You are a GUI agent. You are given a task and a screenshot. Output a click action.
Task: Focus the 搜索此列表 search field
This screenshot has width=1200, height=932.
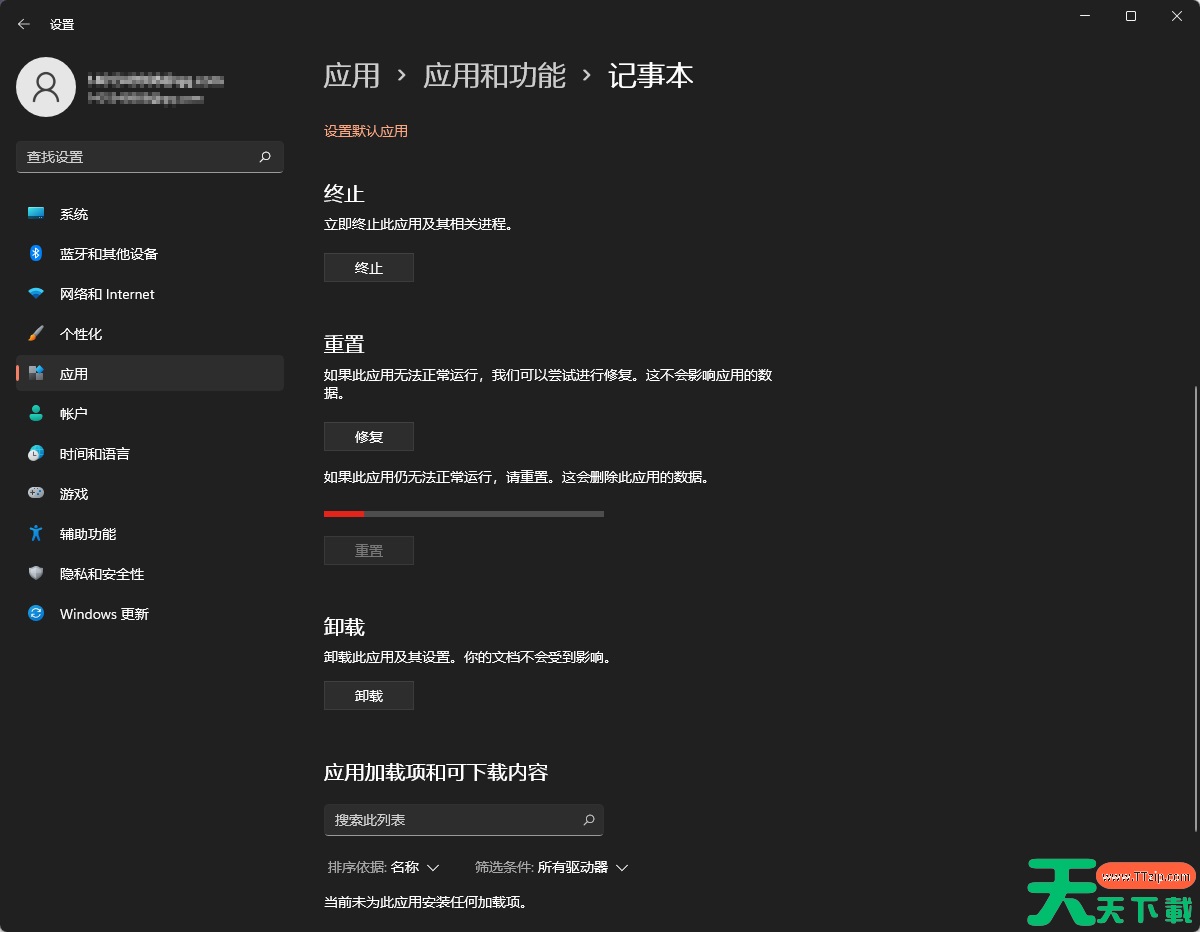coord(464,820)
